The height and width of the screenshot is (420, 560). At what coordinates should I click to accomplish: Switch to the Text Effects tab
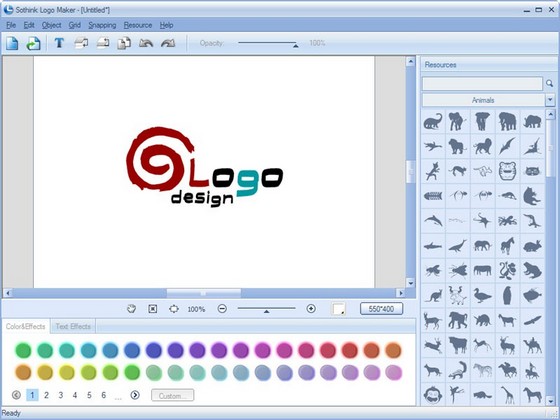[x=73, y=326]
